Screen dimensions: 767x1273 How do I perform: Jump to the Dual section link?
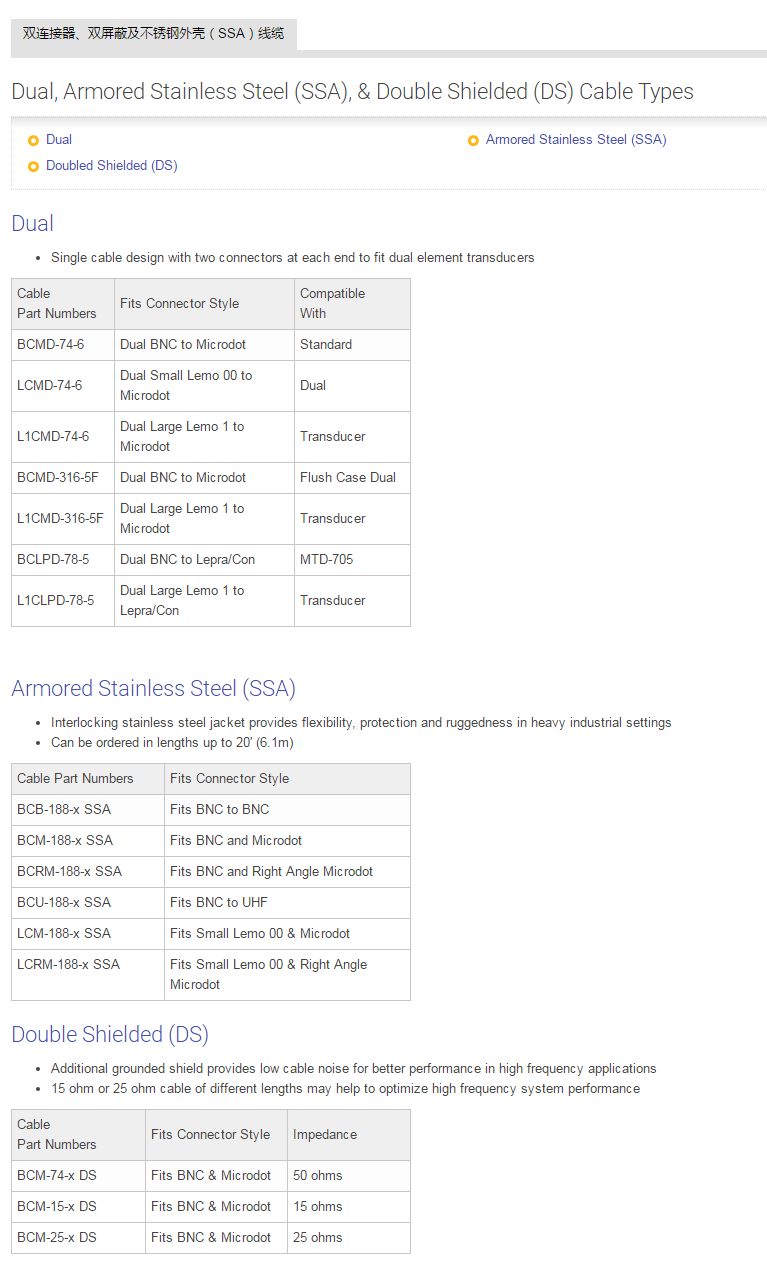pyautogui.click(x=59, y=140)
